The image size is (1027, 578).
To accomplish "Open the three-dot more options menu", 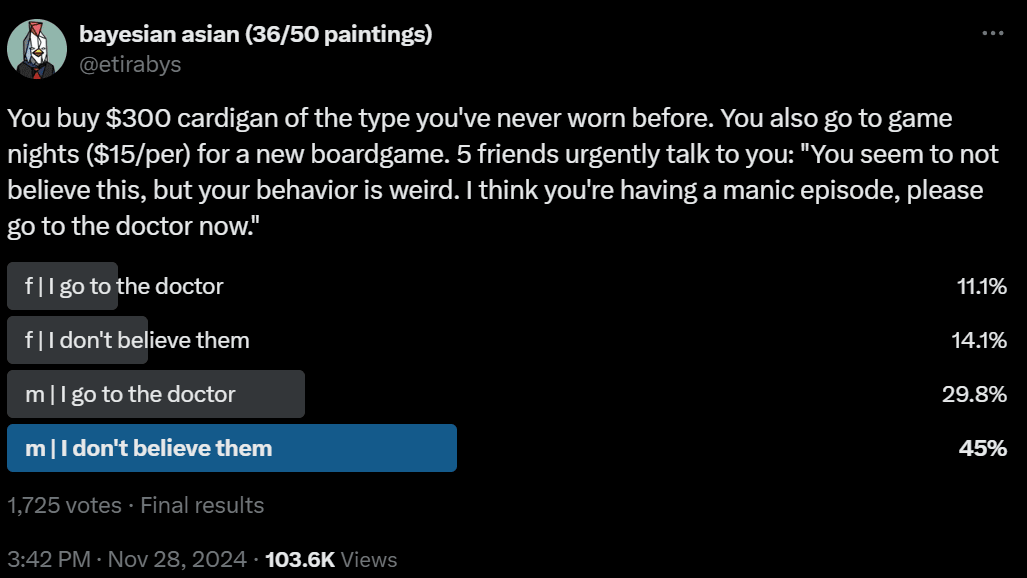I will pyautogui.click(x=992, y=33).
